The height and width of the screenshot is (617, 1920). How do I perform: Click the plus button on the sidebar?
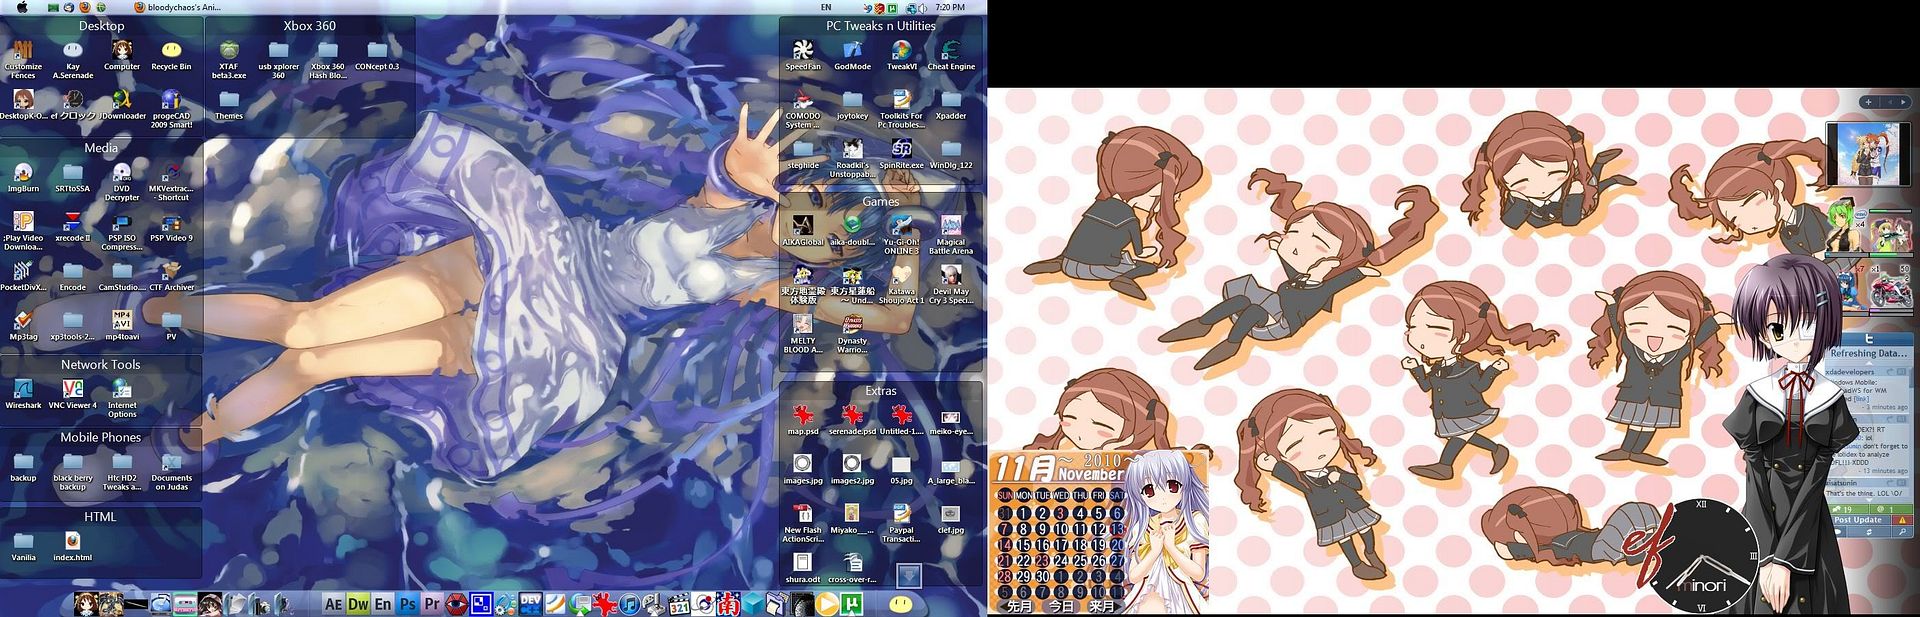click(1868, 102)
